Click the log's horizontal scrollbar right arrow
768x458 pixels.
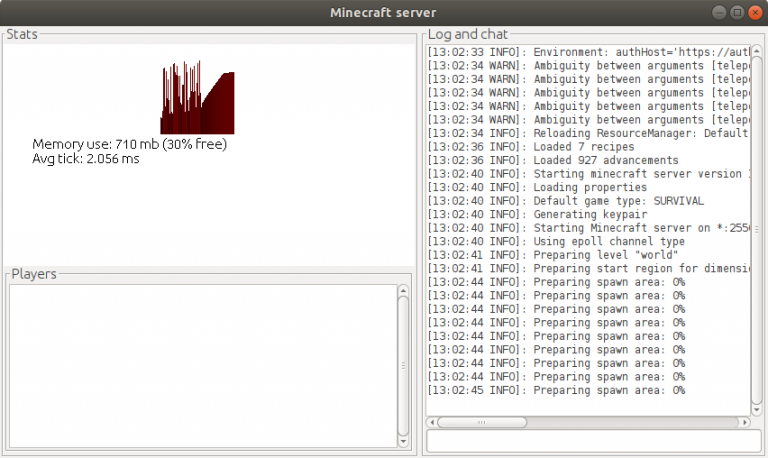(743, 422)
